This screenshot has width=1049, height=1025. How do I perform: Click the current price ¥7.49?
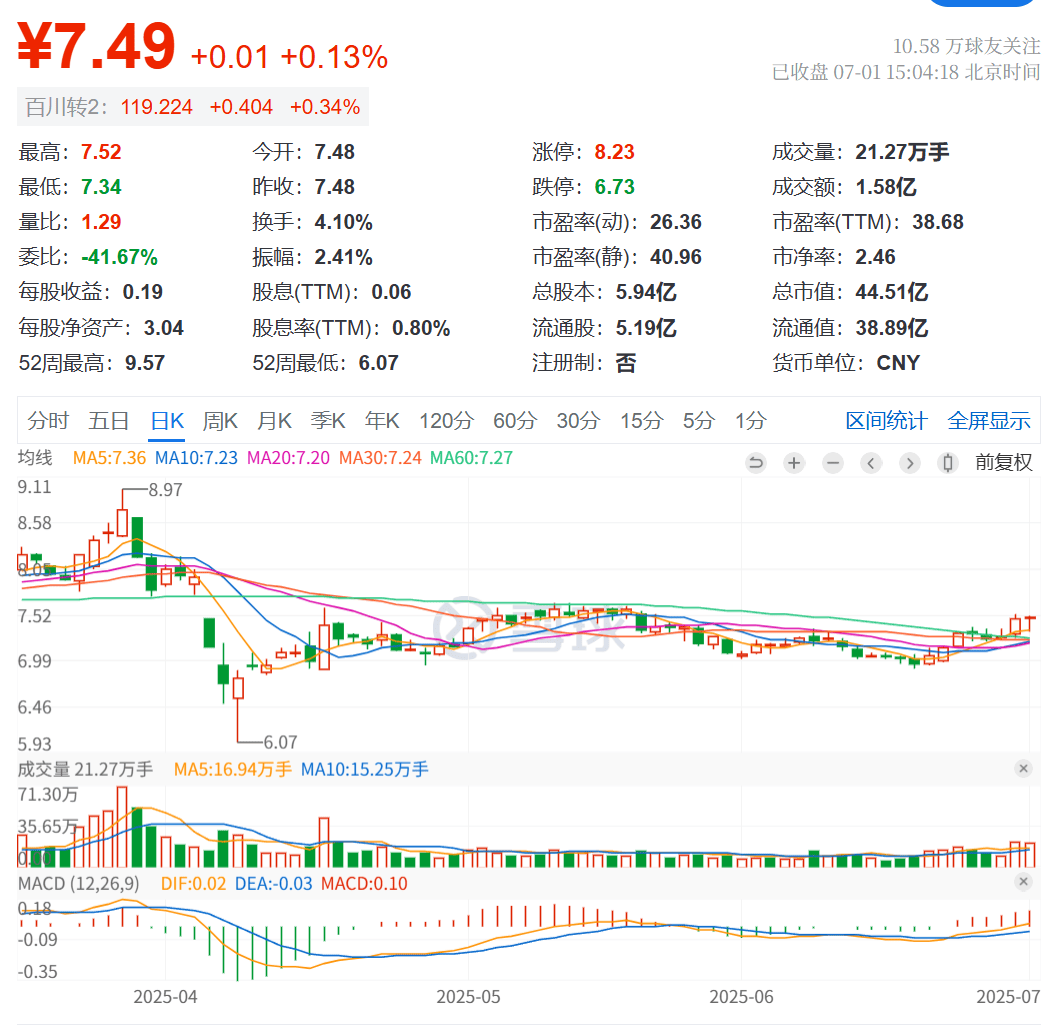(x=96, y=45)
